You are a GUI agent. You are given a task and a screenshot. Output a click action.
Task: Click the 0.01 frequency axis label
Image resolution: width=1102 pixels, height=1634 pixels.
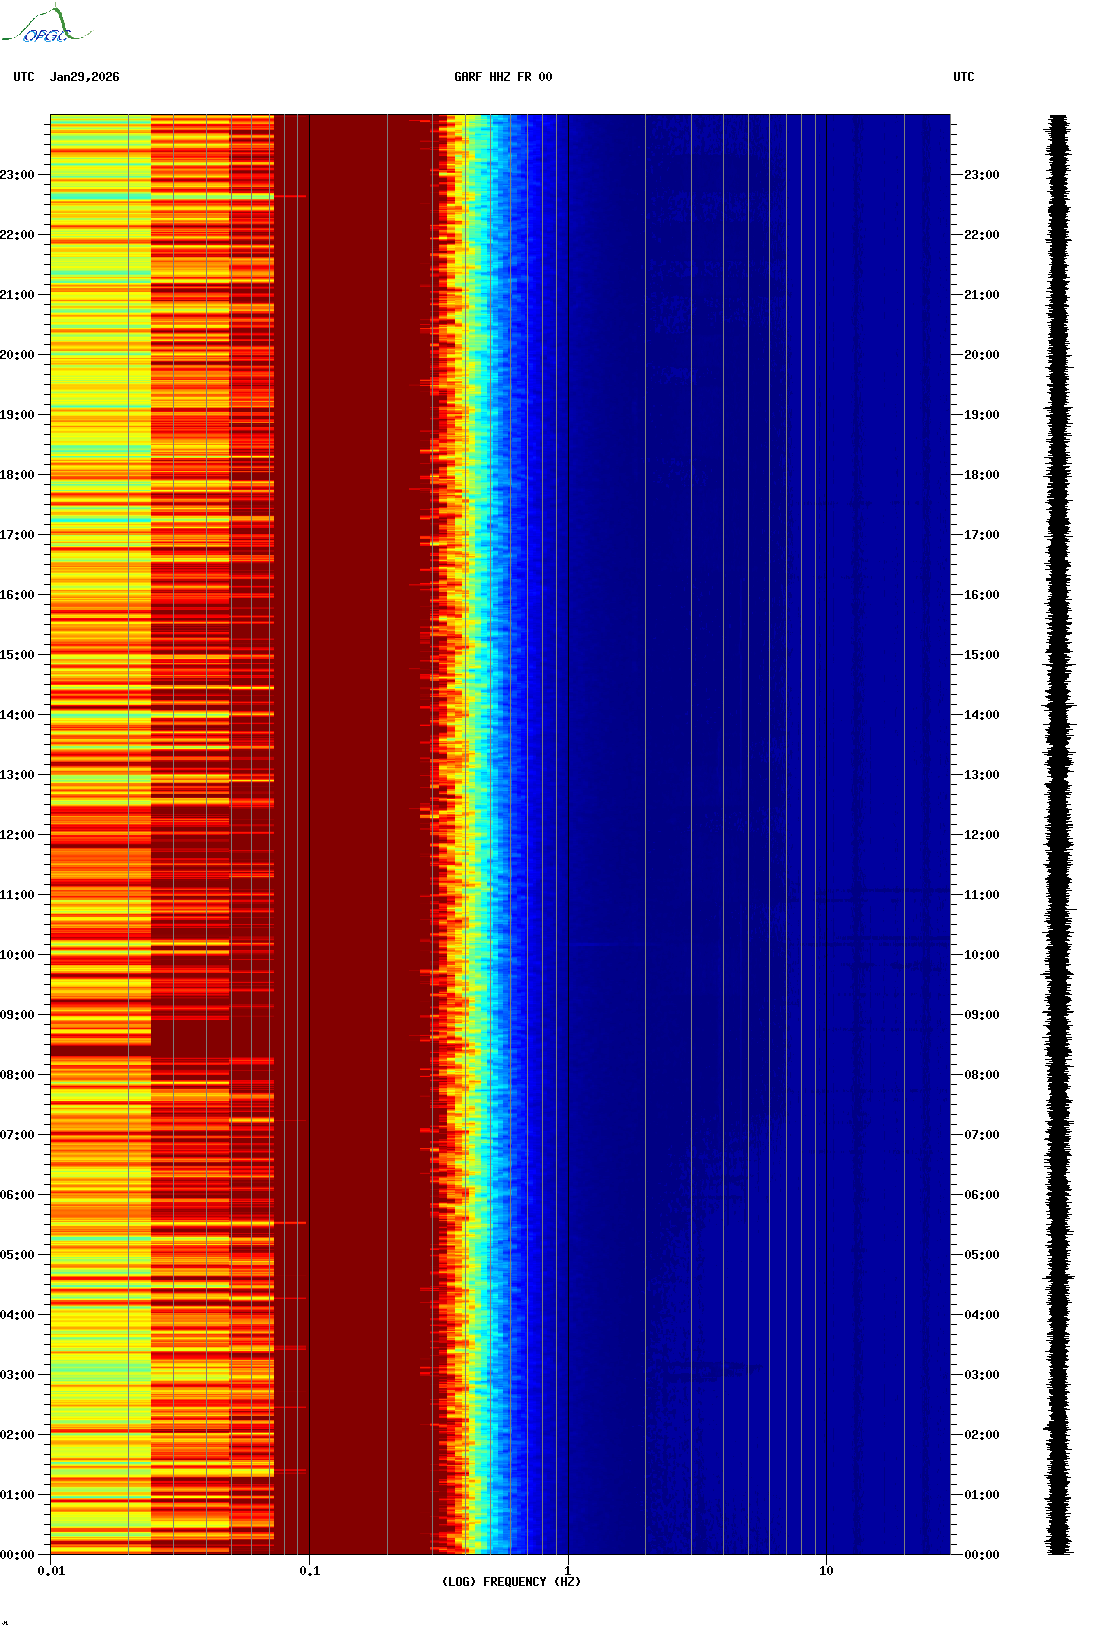tap(51, 1571)
